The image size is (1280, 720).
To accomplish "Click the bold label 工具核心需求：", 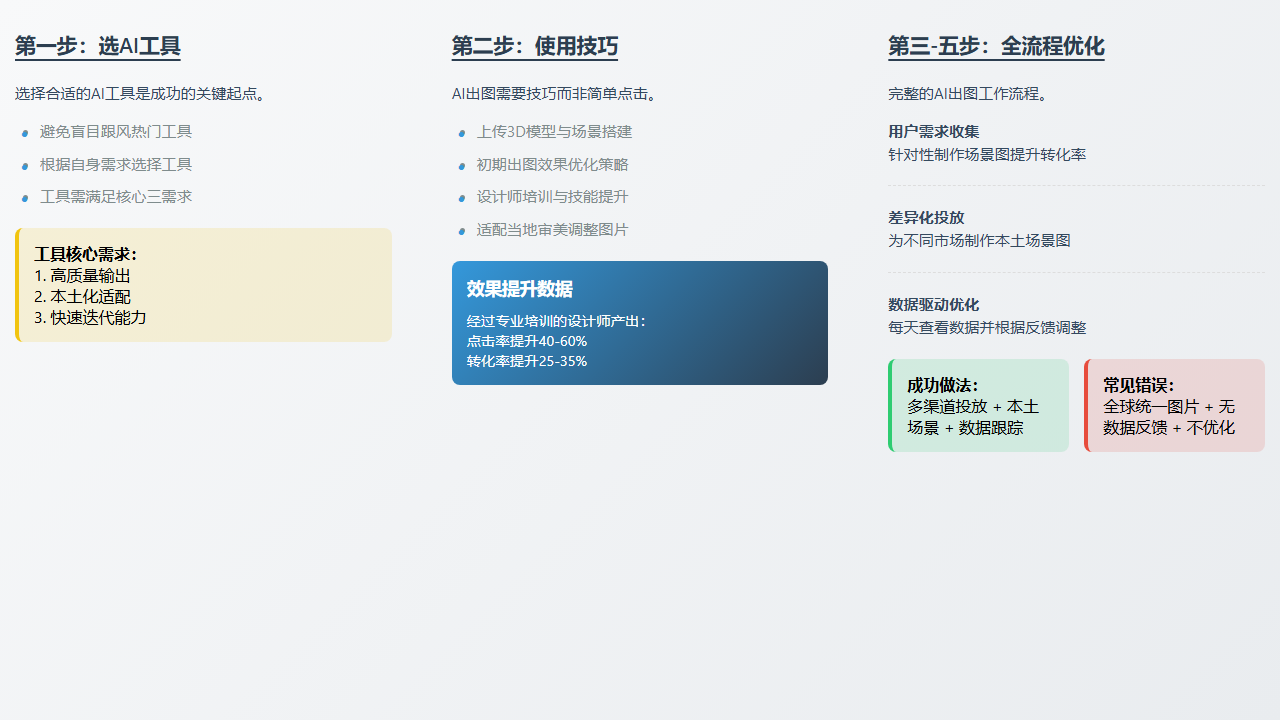I will click(86, 254).
